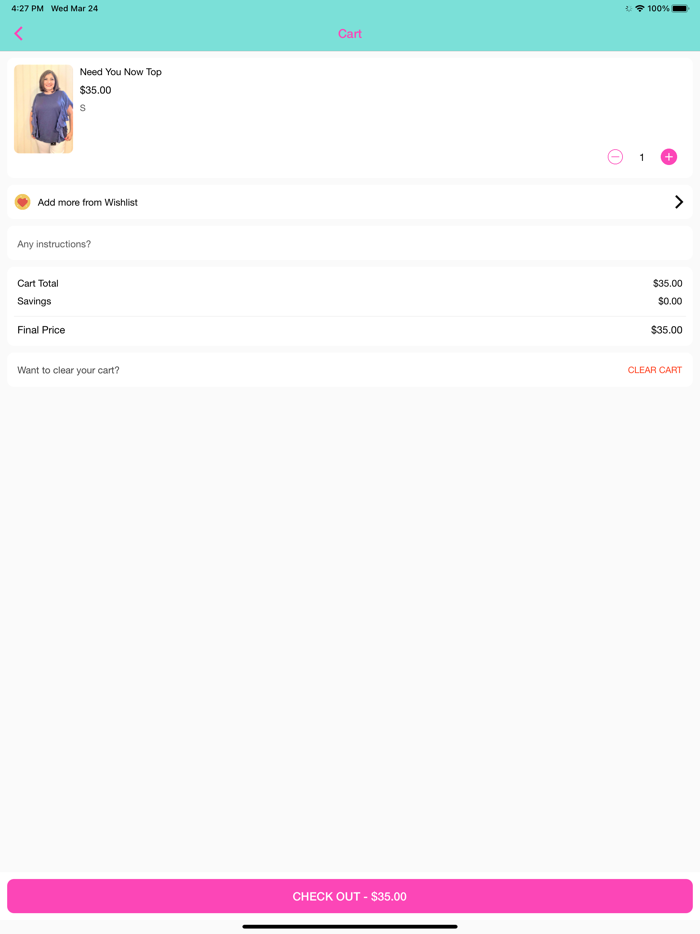Tap the CHECK OUT - $35.00 button

(350, 896)
